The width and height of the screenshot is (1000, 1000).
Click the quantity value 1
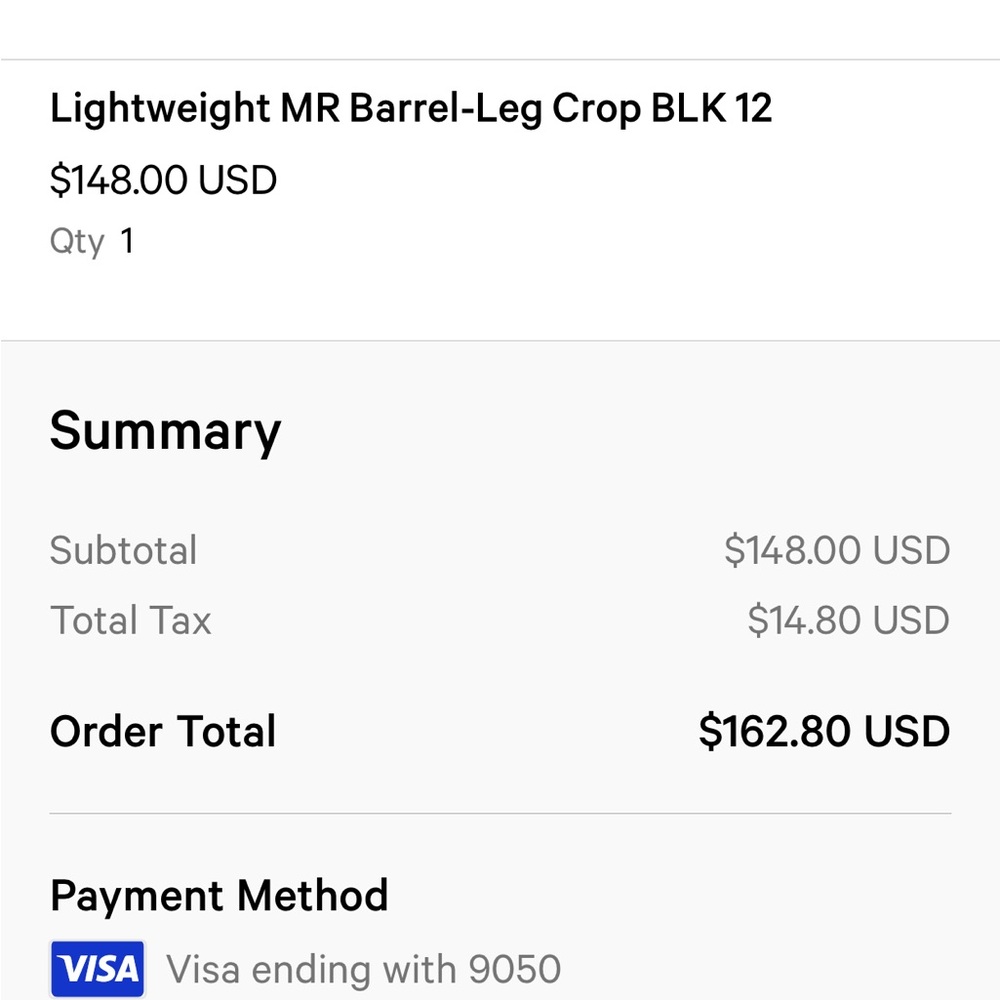click(x=127, y=241)
